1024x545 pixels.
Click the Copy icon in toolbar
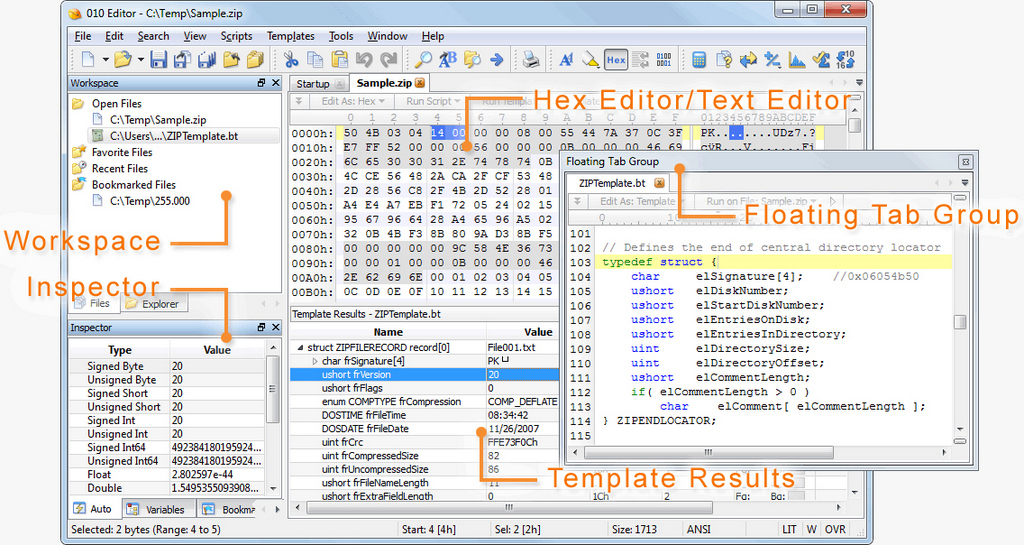(x=315, y=60)
